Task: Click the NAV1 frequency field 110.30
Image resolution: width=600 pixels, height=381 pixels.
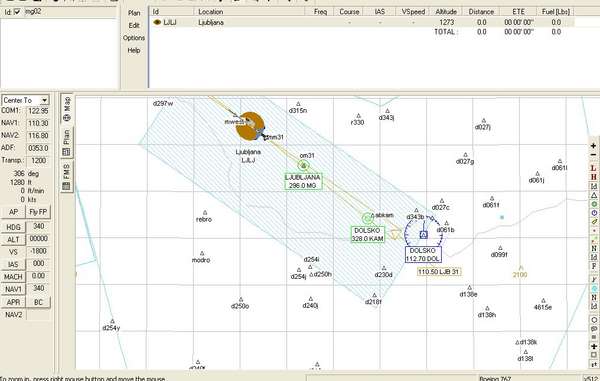Action: click(x=38, y=123)
